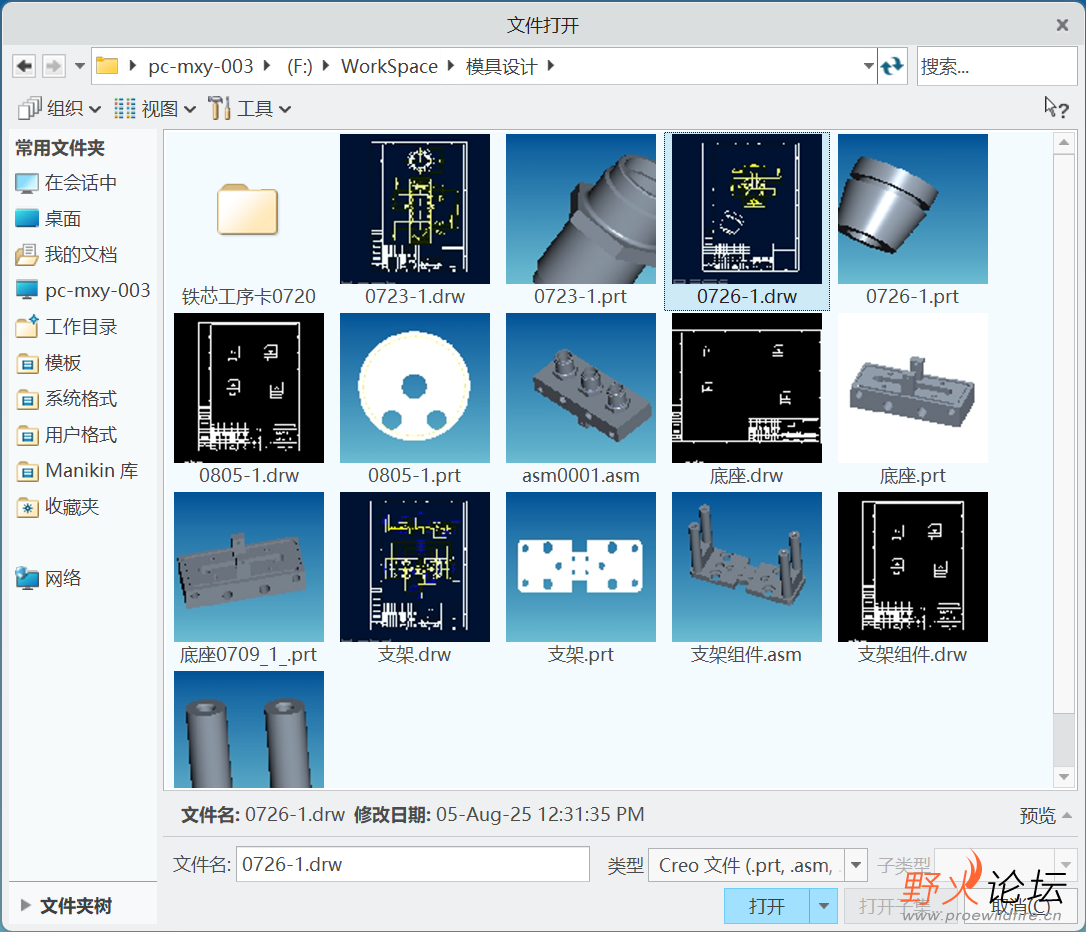1086x932 pixels.
Task: Click the file list scroll-down arrow
Action: pos(1063,777)
